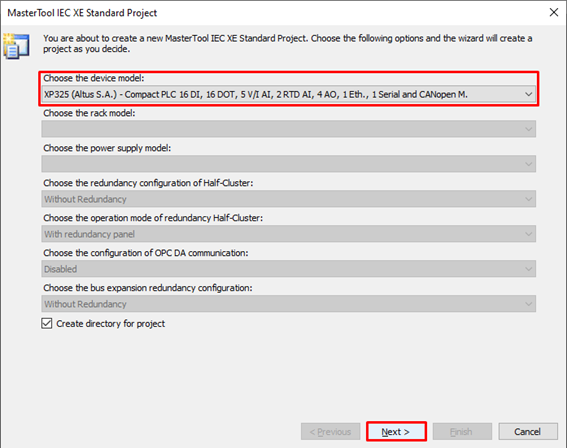Click the Finish button

coord(462,432)
